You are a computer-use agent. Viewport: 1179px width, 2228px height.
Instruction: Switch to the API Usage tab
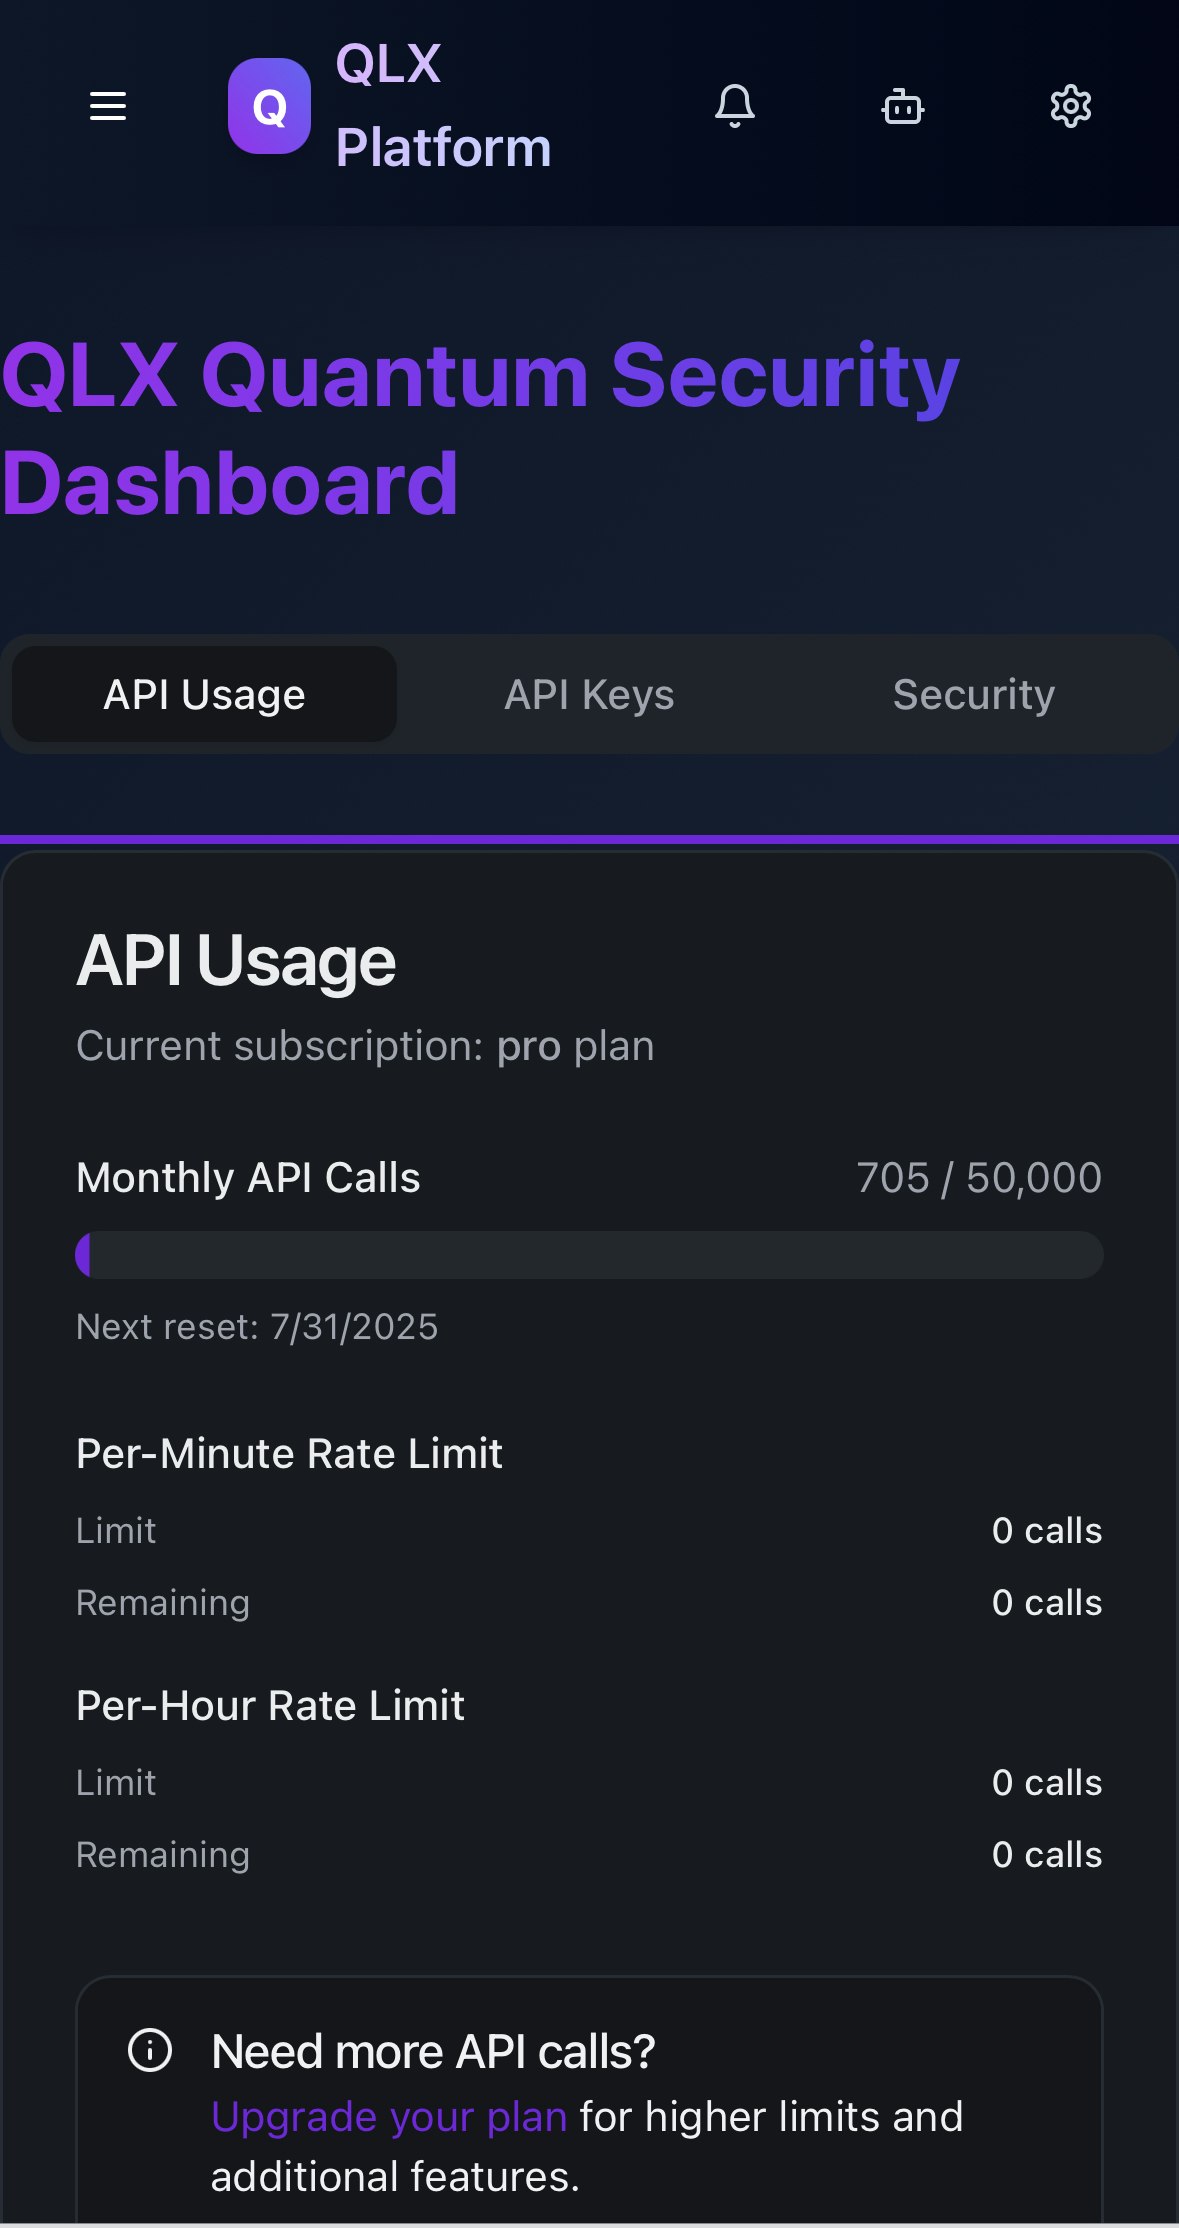tap(204, 694)
